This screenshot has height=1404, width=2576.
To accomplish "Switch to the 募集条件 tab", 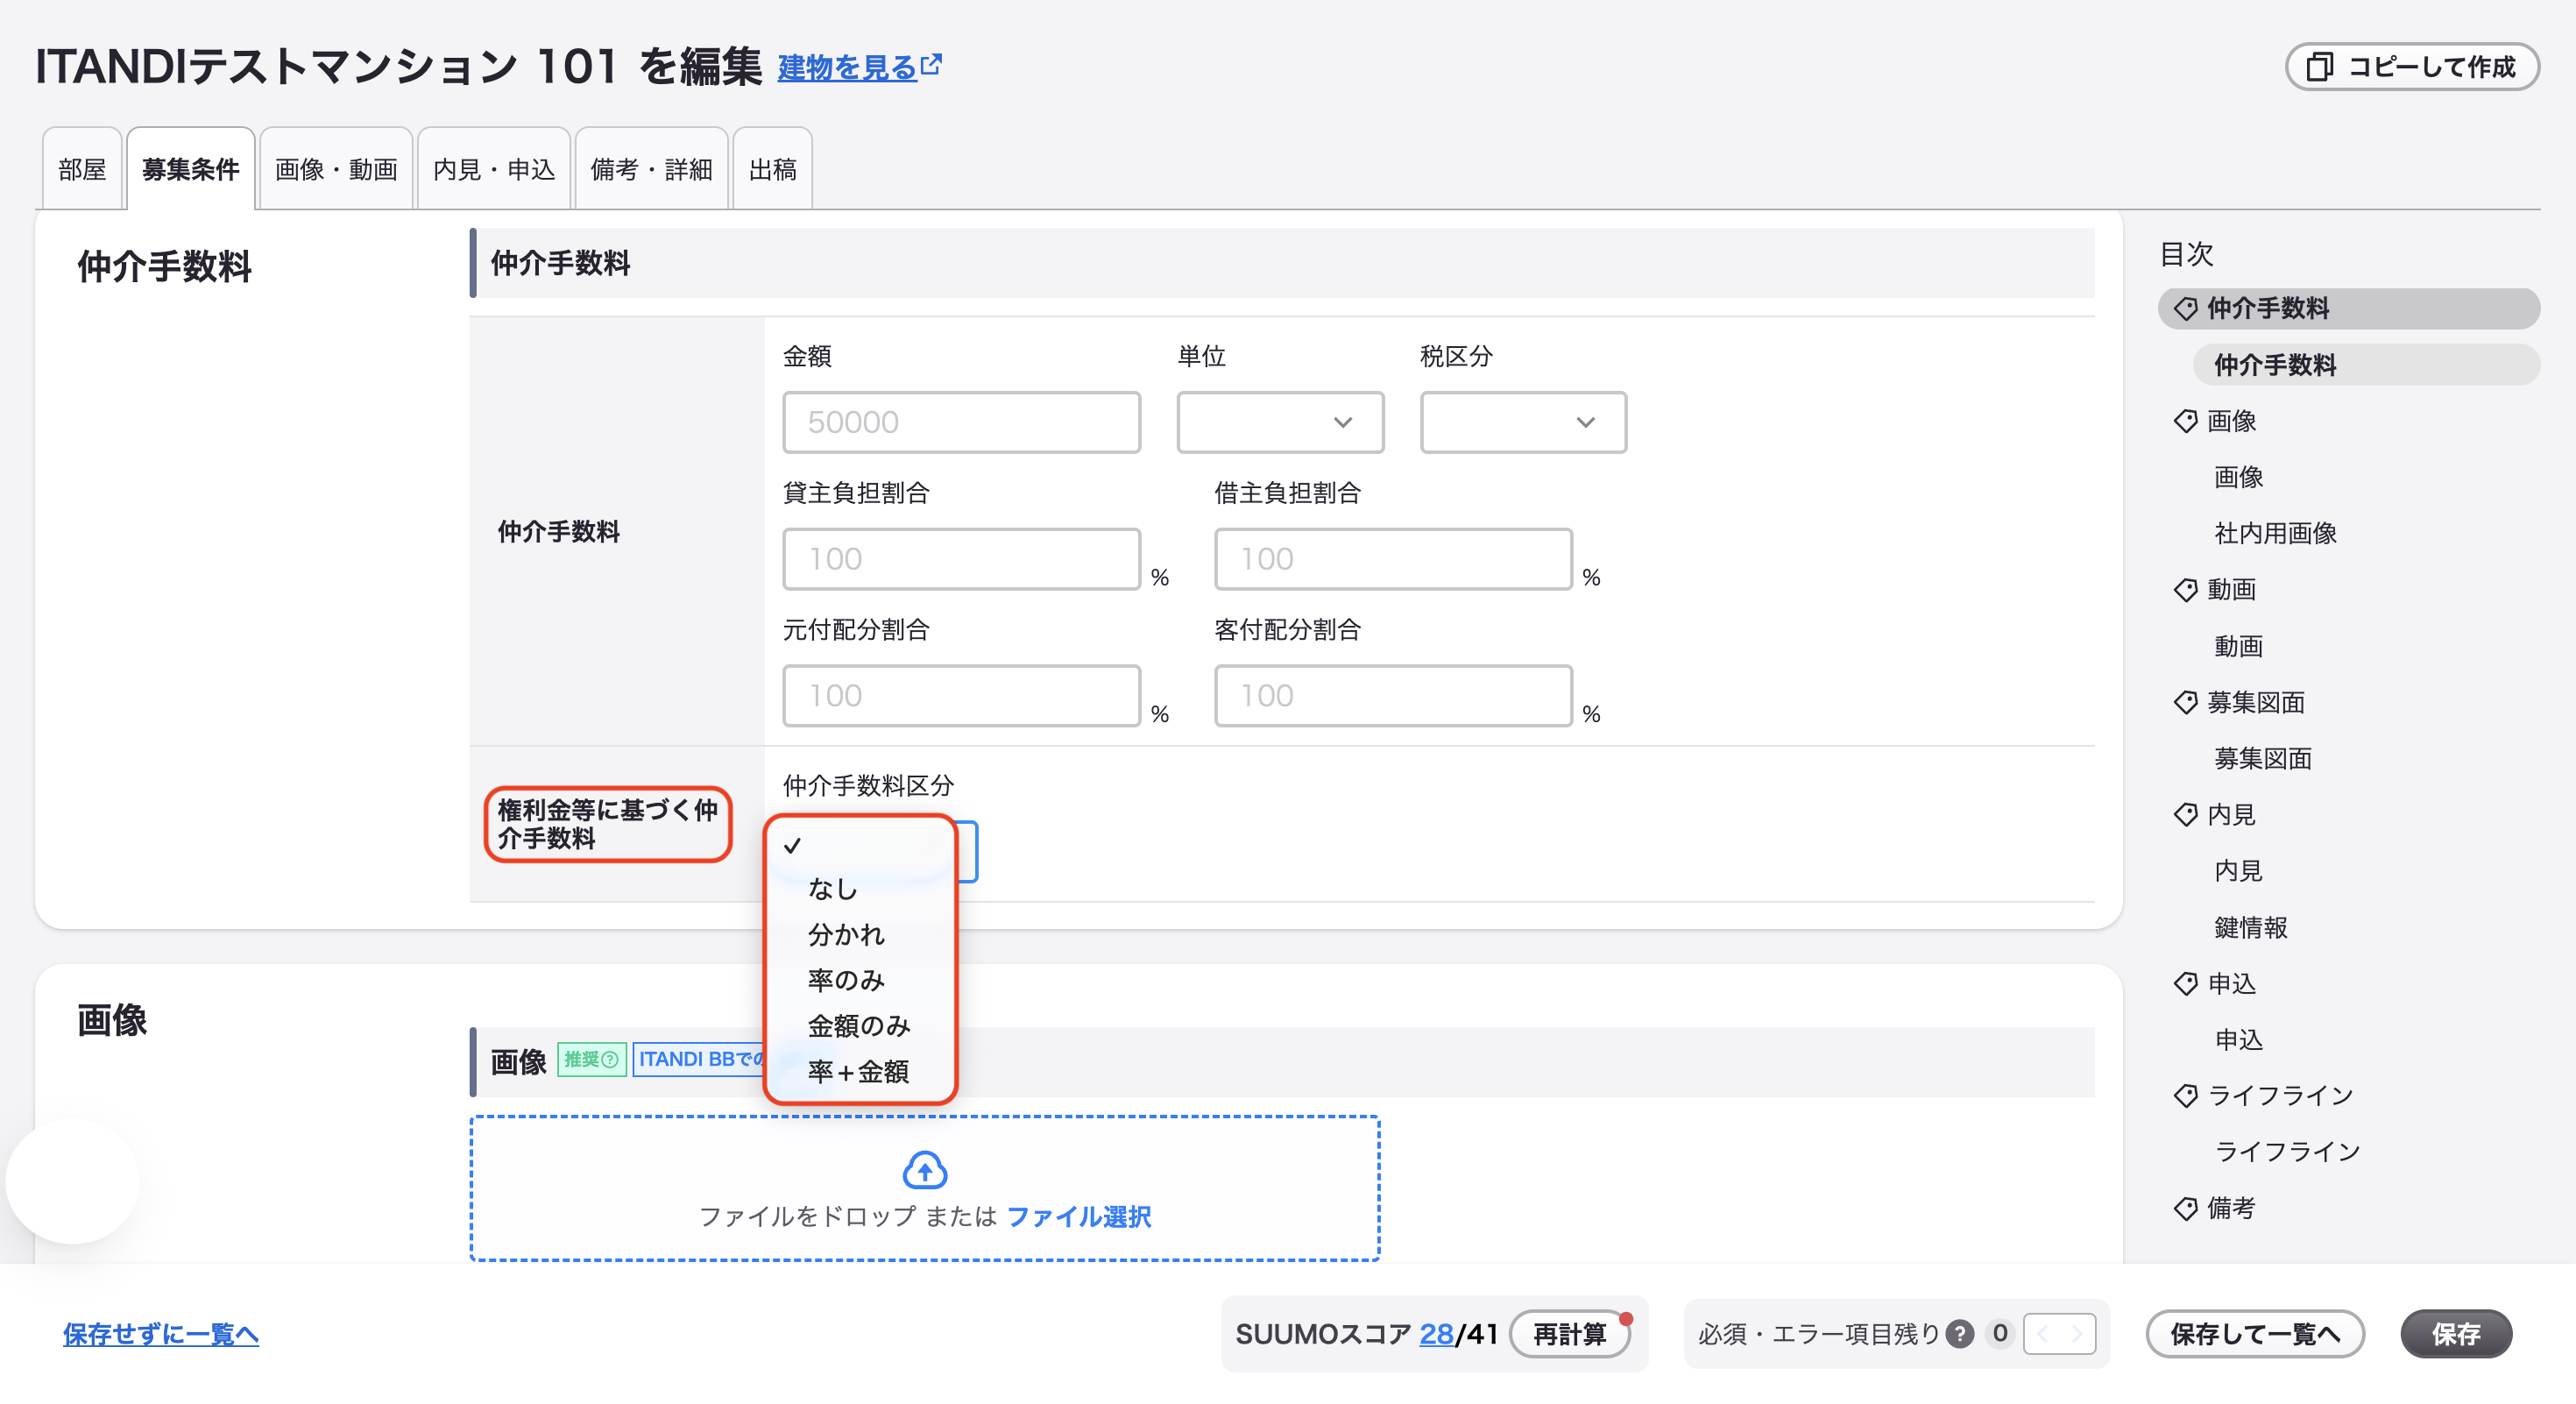I will pyautogui.click(x=190, y=169).
